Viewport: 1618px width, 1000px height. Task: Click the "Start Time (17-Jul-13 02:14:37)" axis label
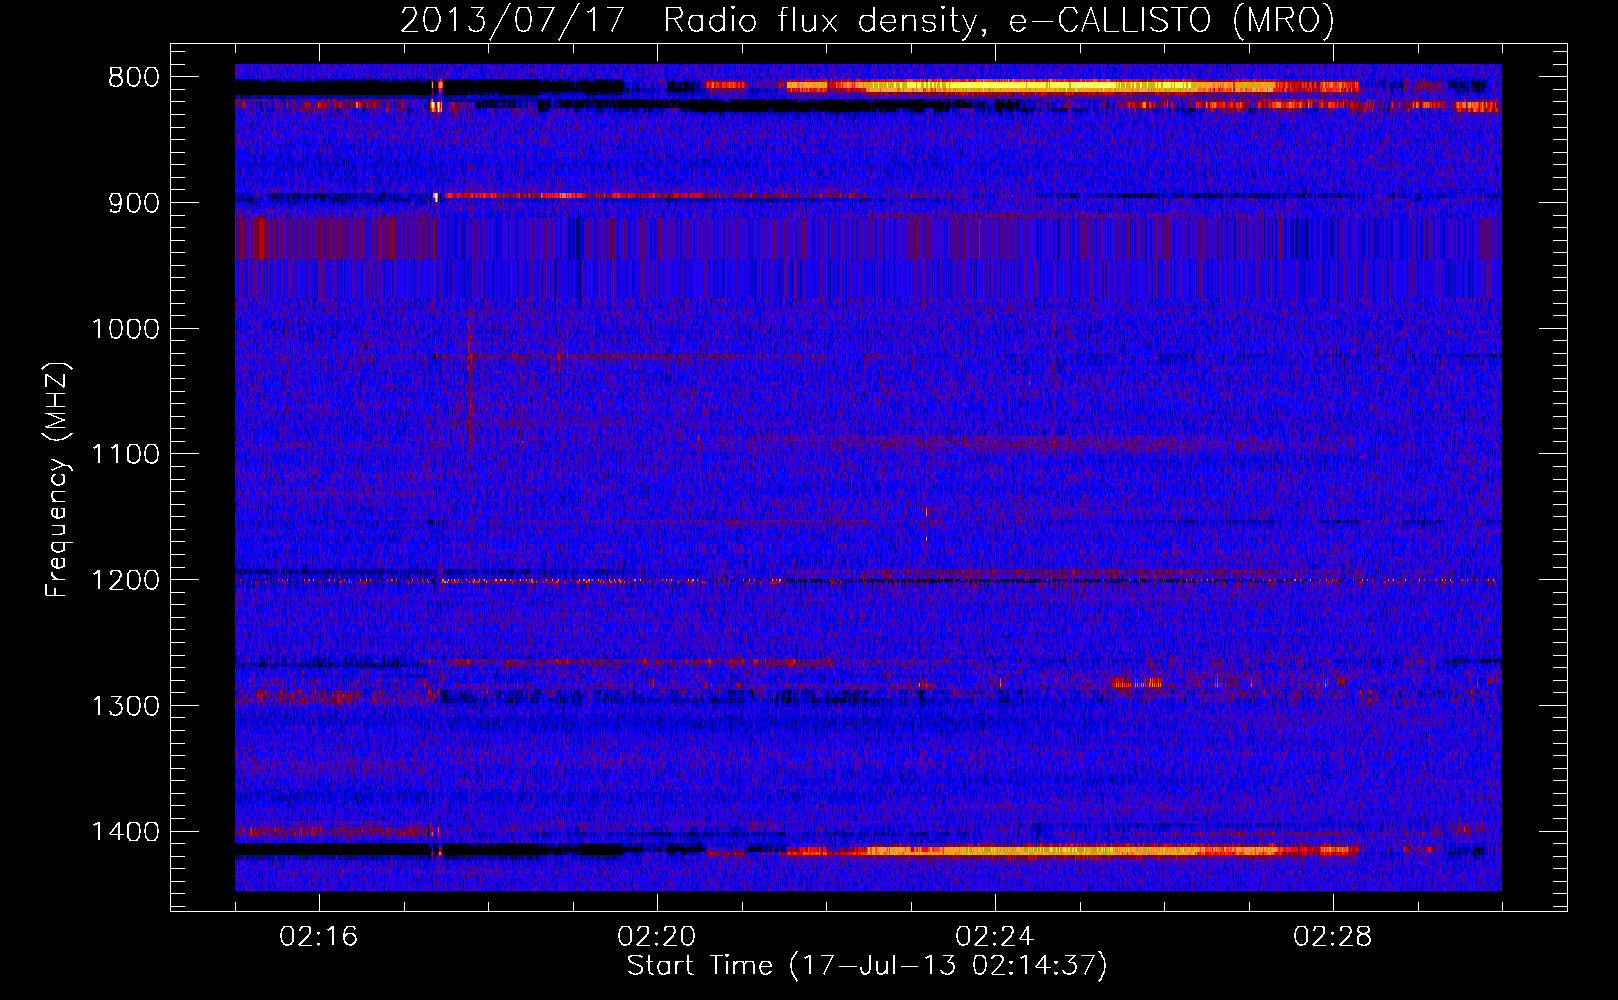coord(867,966)
